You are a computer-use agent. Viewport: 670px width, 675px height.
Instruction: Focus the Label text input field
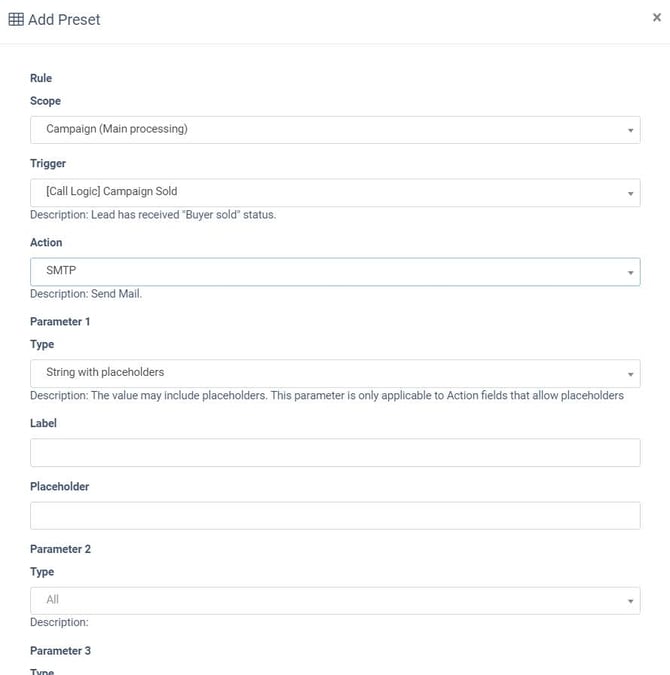point(335,452)
